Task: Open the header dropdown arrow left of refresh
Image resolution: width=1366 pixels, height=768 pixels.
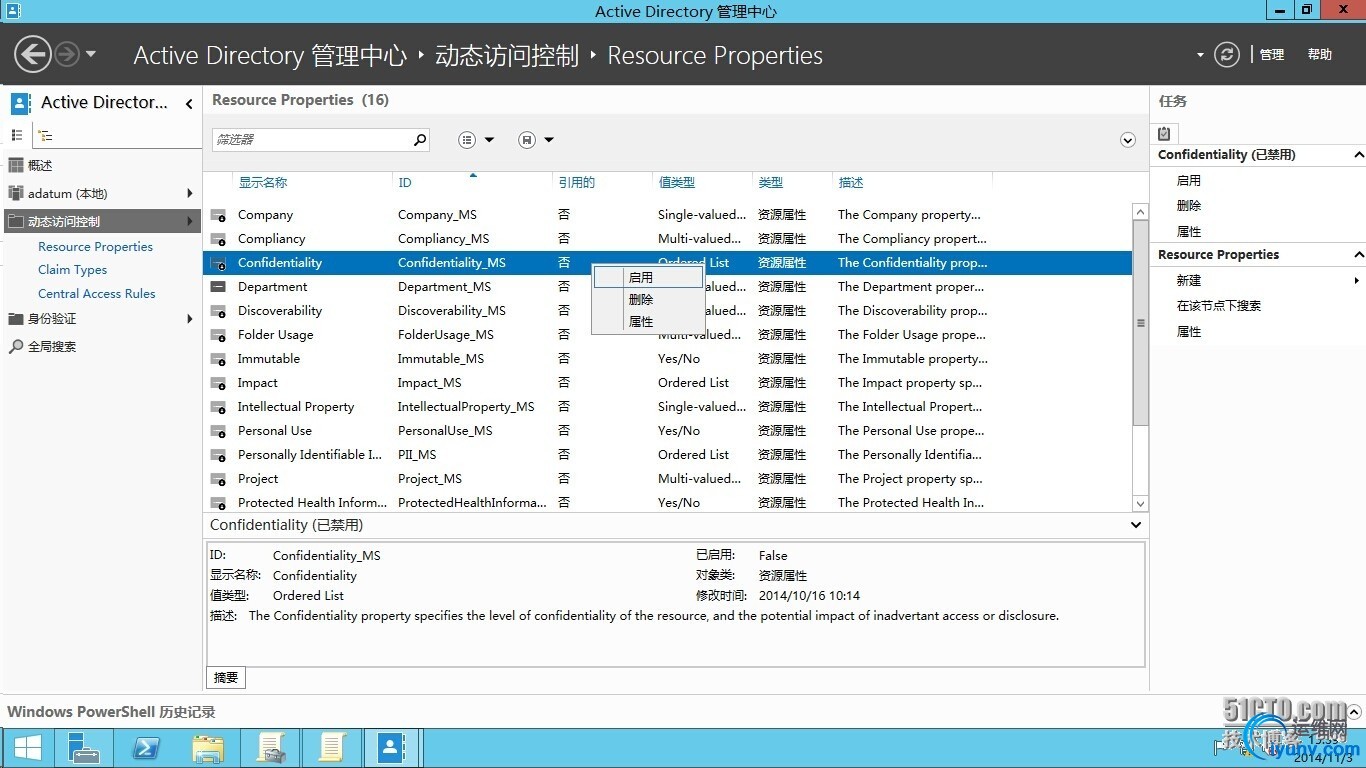Action: [1200, 55]
